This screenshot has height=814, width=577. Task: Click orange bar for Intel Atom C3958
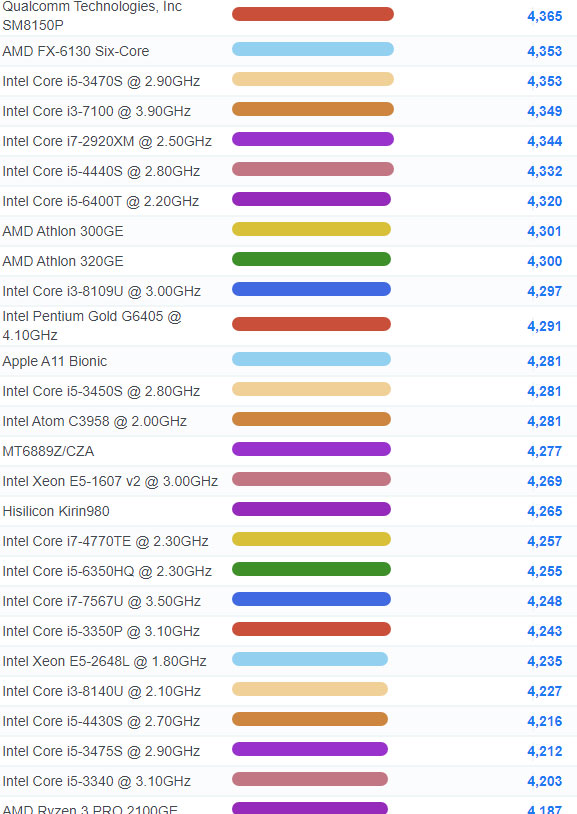[311, 419]
